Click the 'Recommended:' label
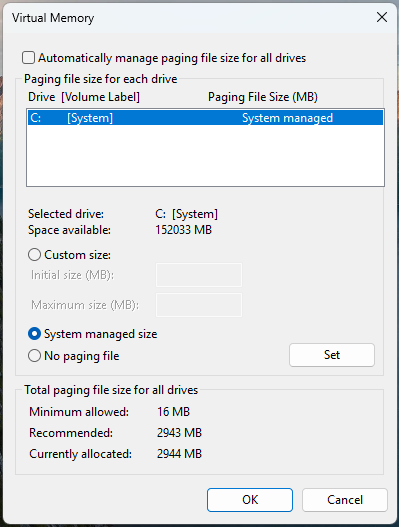Viewport: 399px width, 527px height. pyautogui.click(x=71, y=433)
